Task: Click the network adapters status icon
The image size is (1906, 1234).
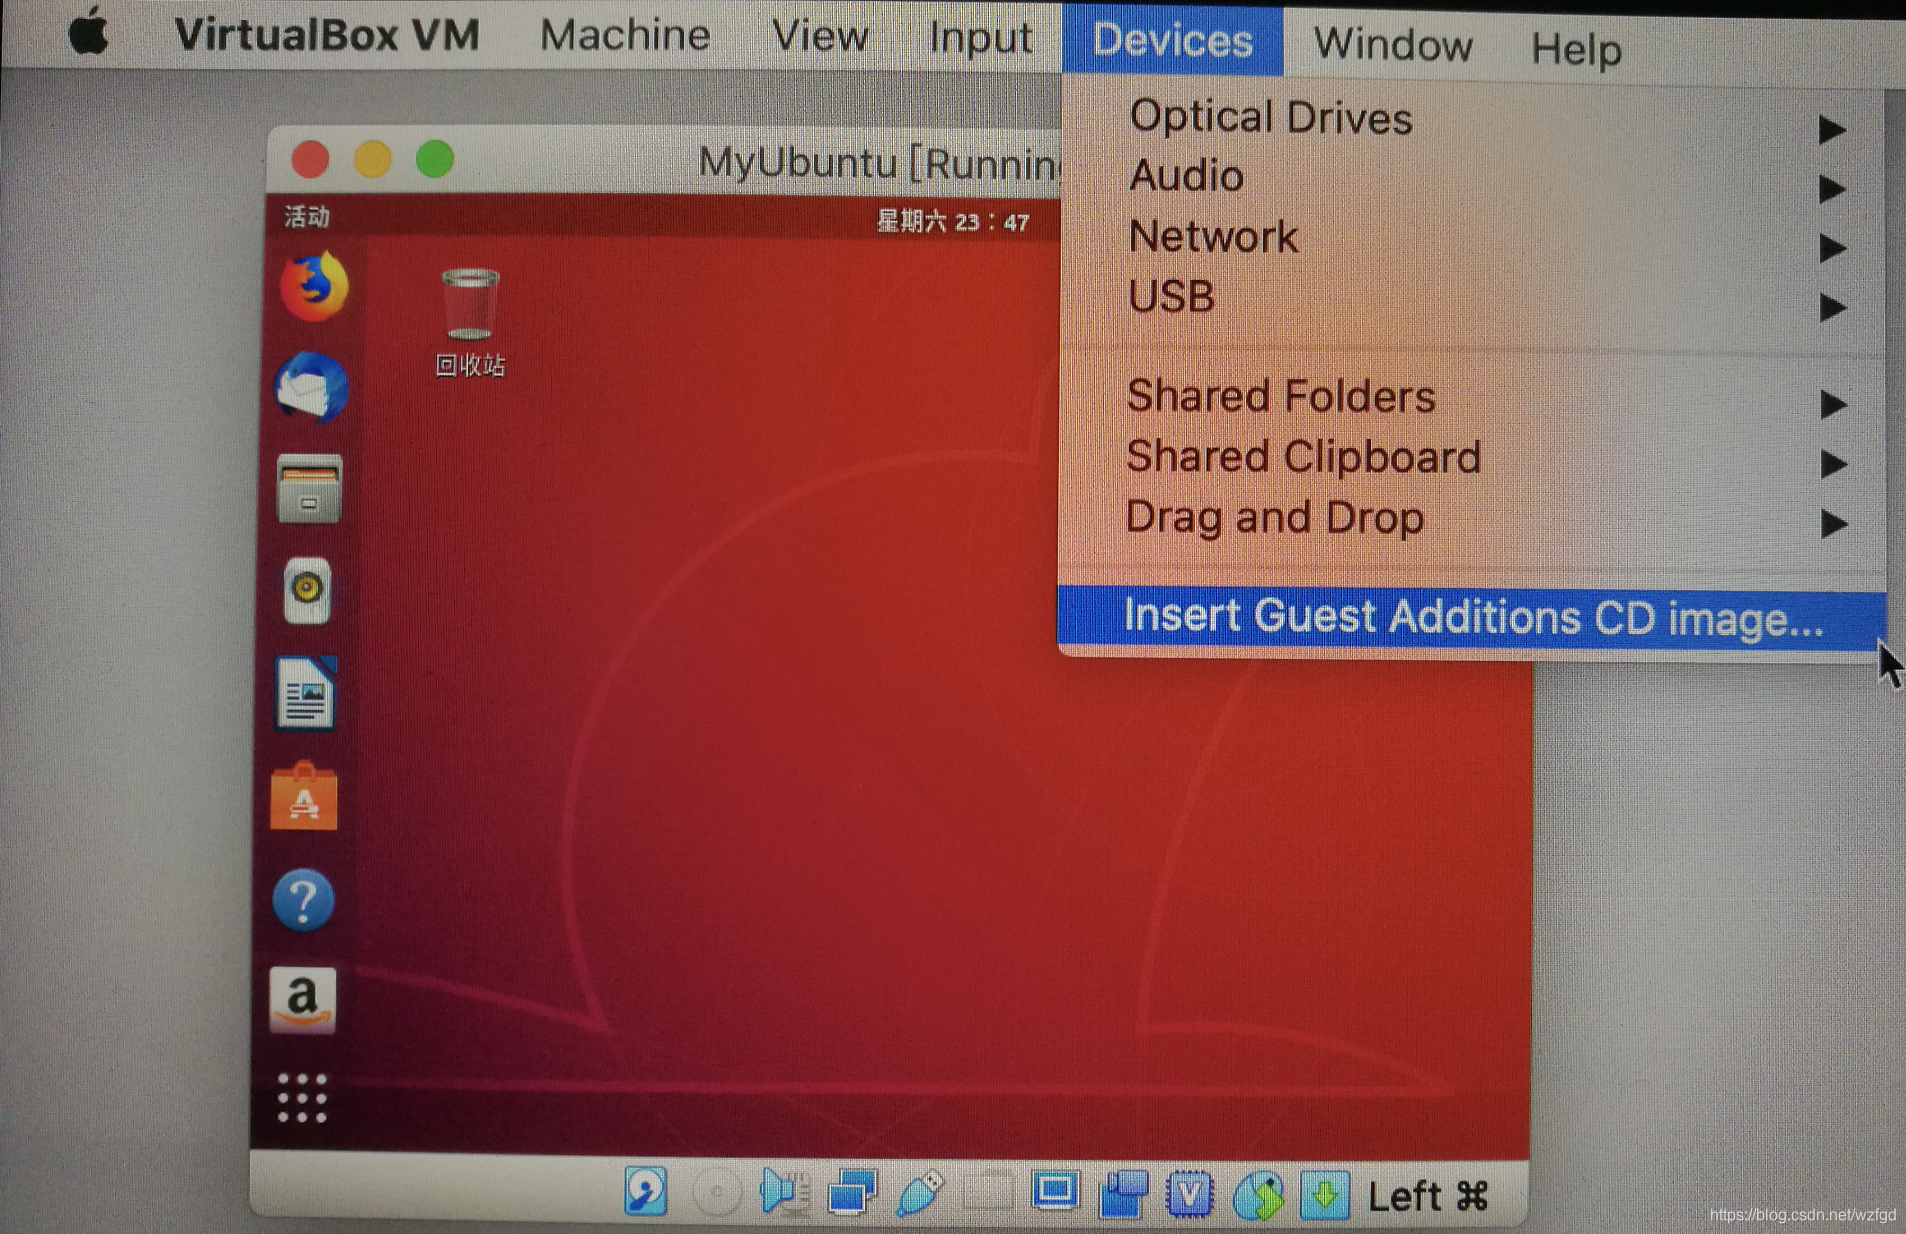Action: pos(852,1192)
